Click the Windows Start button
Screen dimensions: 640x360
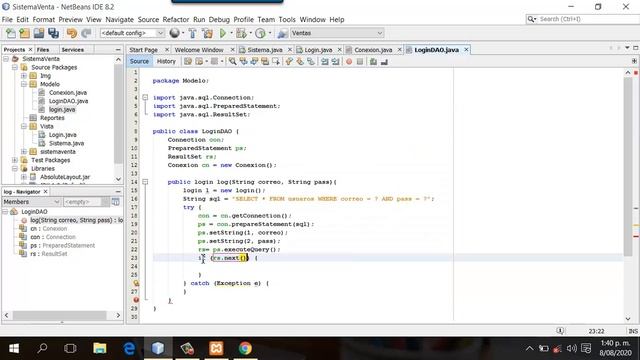click(13, 348)
